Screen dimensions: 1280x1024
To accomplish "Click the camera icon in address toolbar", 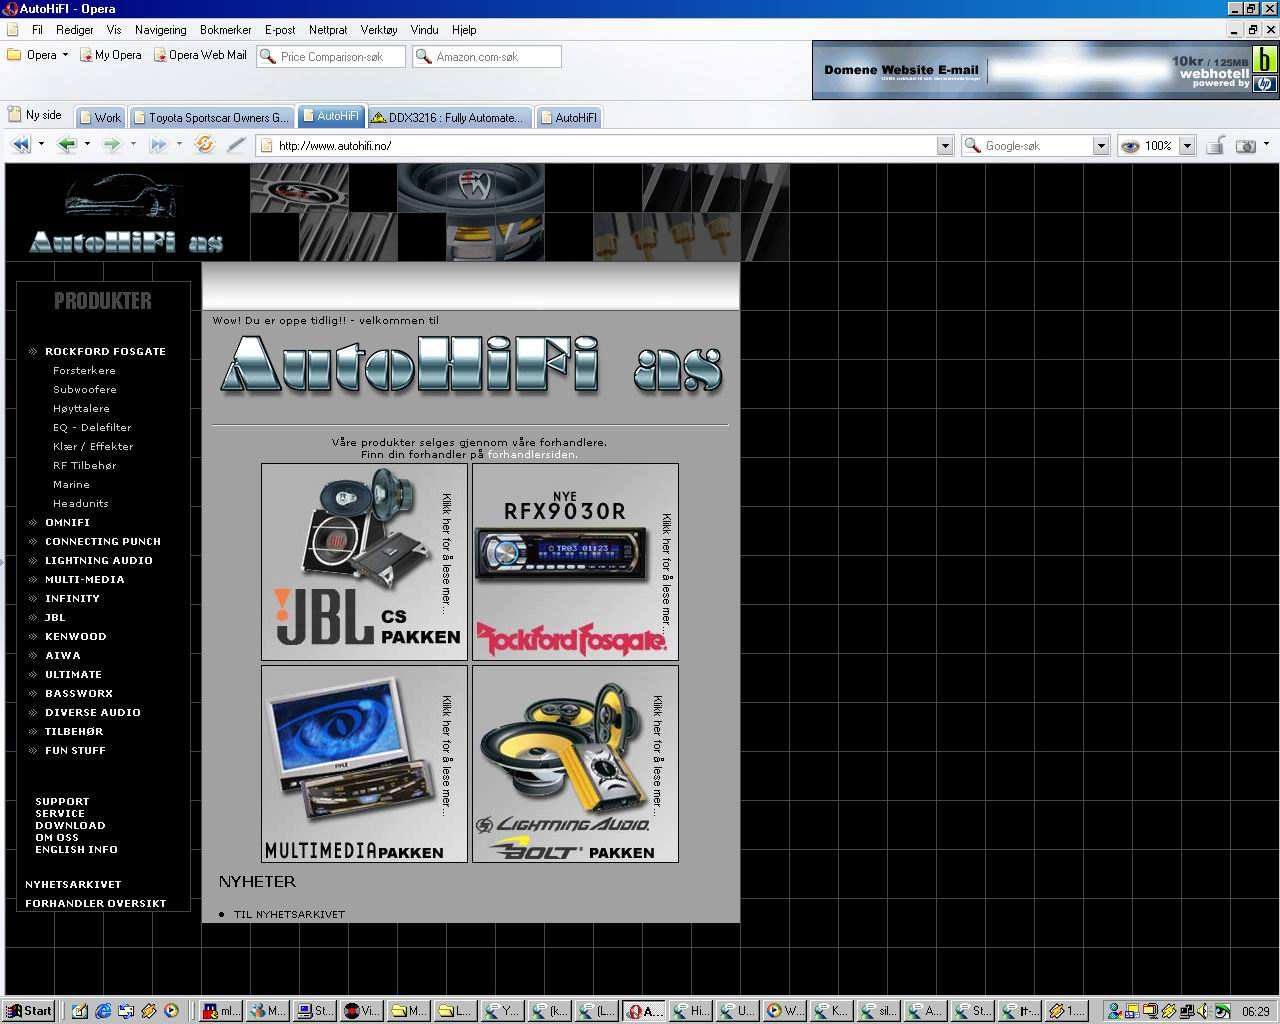I will coord(1245,146).
